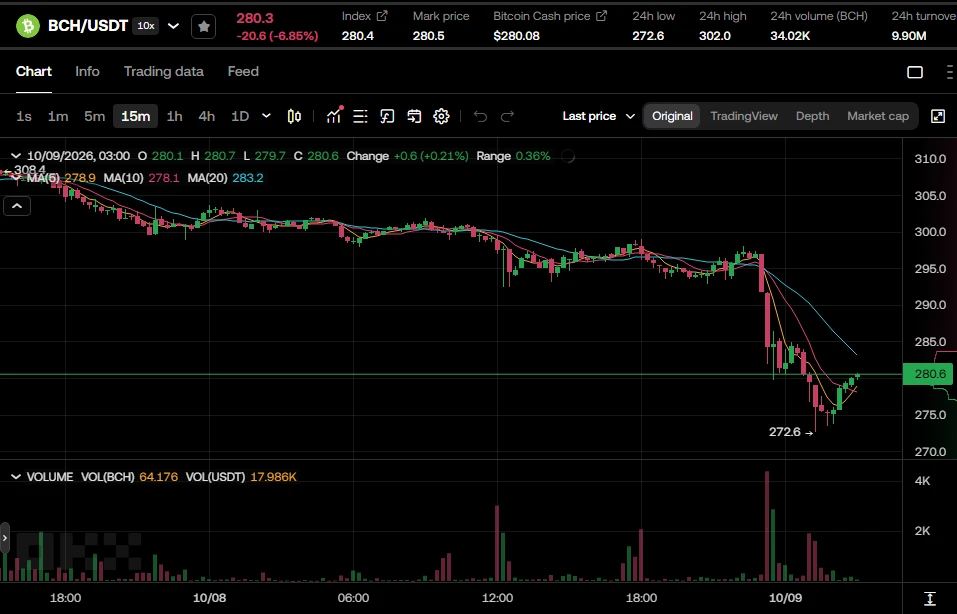Screen dimensions: 957x614
Task: Expand chart to fullscreen
Action: tap(938, 116)
